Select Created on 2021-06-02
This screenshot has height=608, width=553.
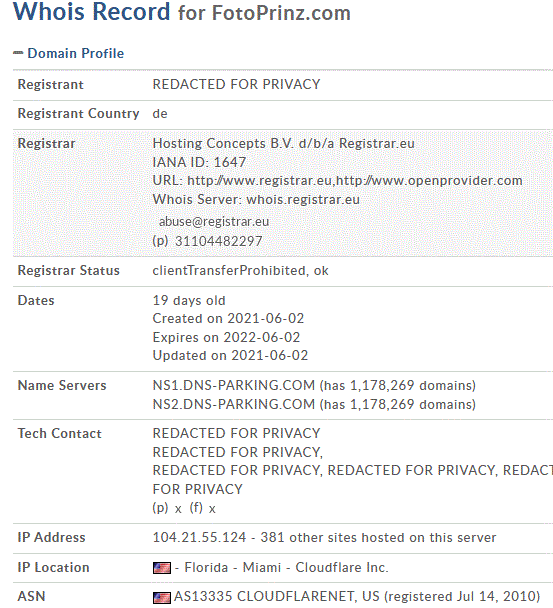click(x=228, y=318)
